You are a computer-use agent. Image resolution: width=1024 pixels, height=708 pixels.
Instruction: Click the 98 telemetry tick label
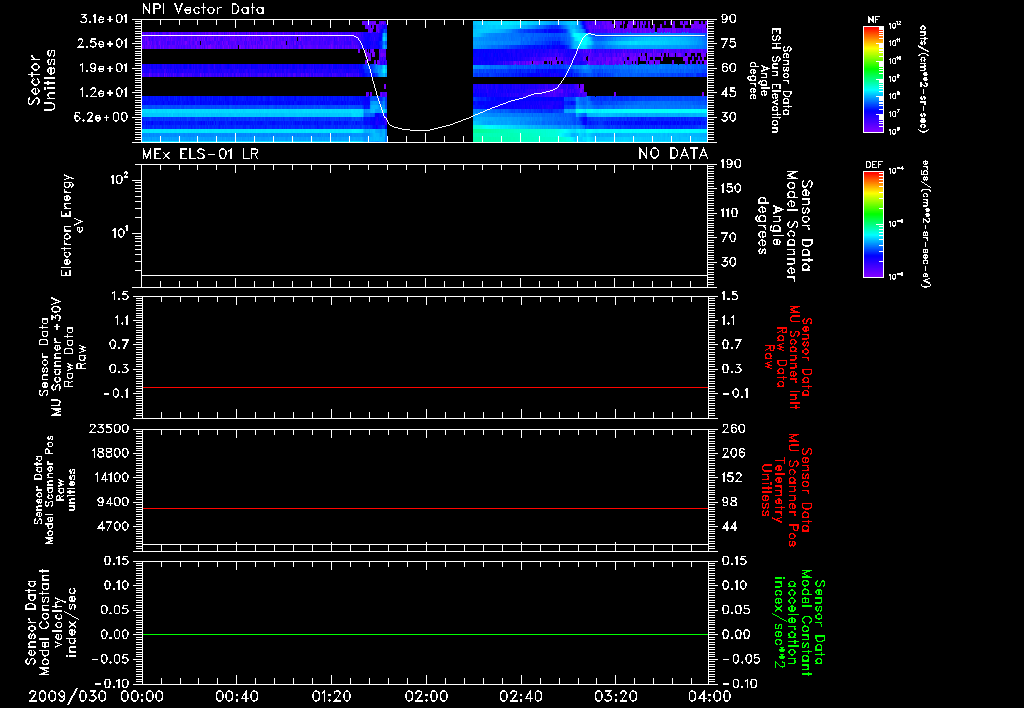pyautogui.click(x=728, y=502)
